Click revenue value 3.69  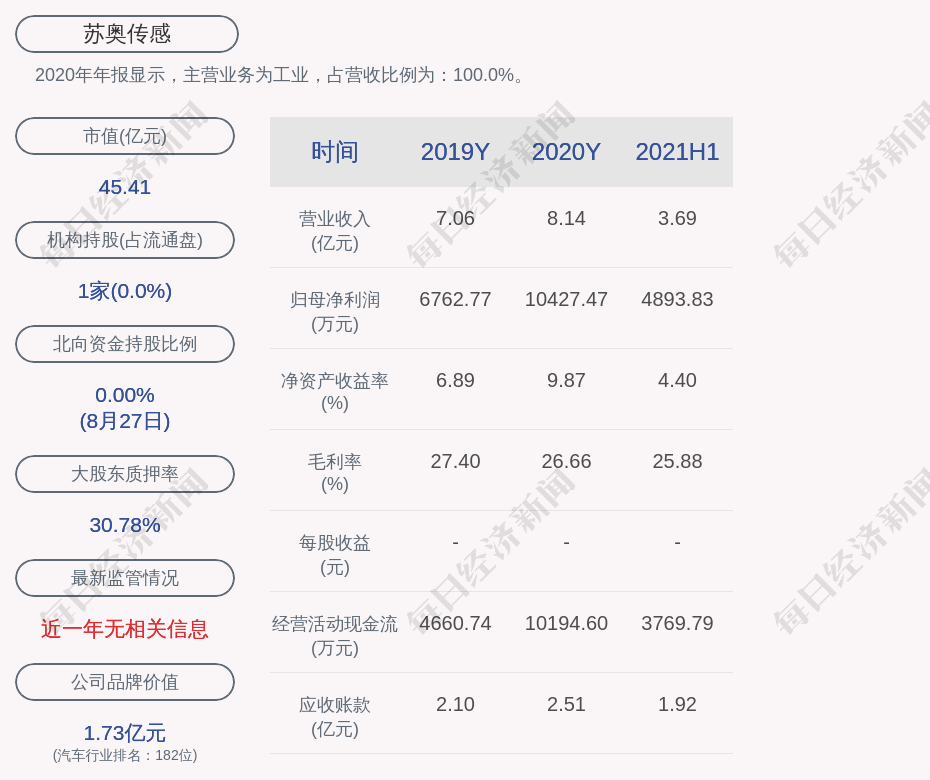[x=677, y=218]
